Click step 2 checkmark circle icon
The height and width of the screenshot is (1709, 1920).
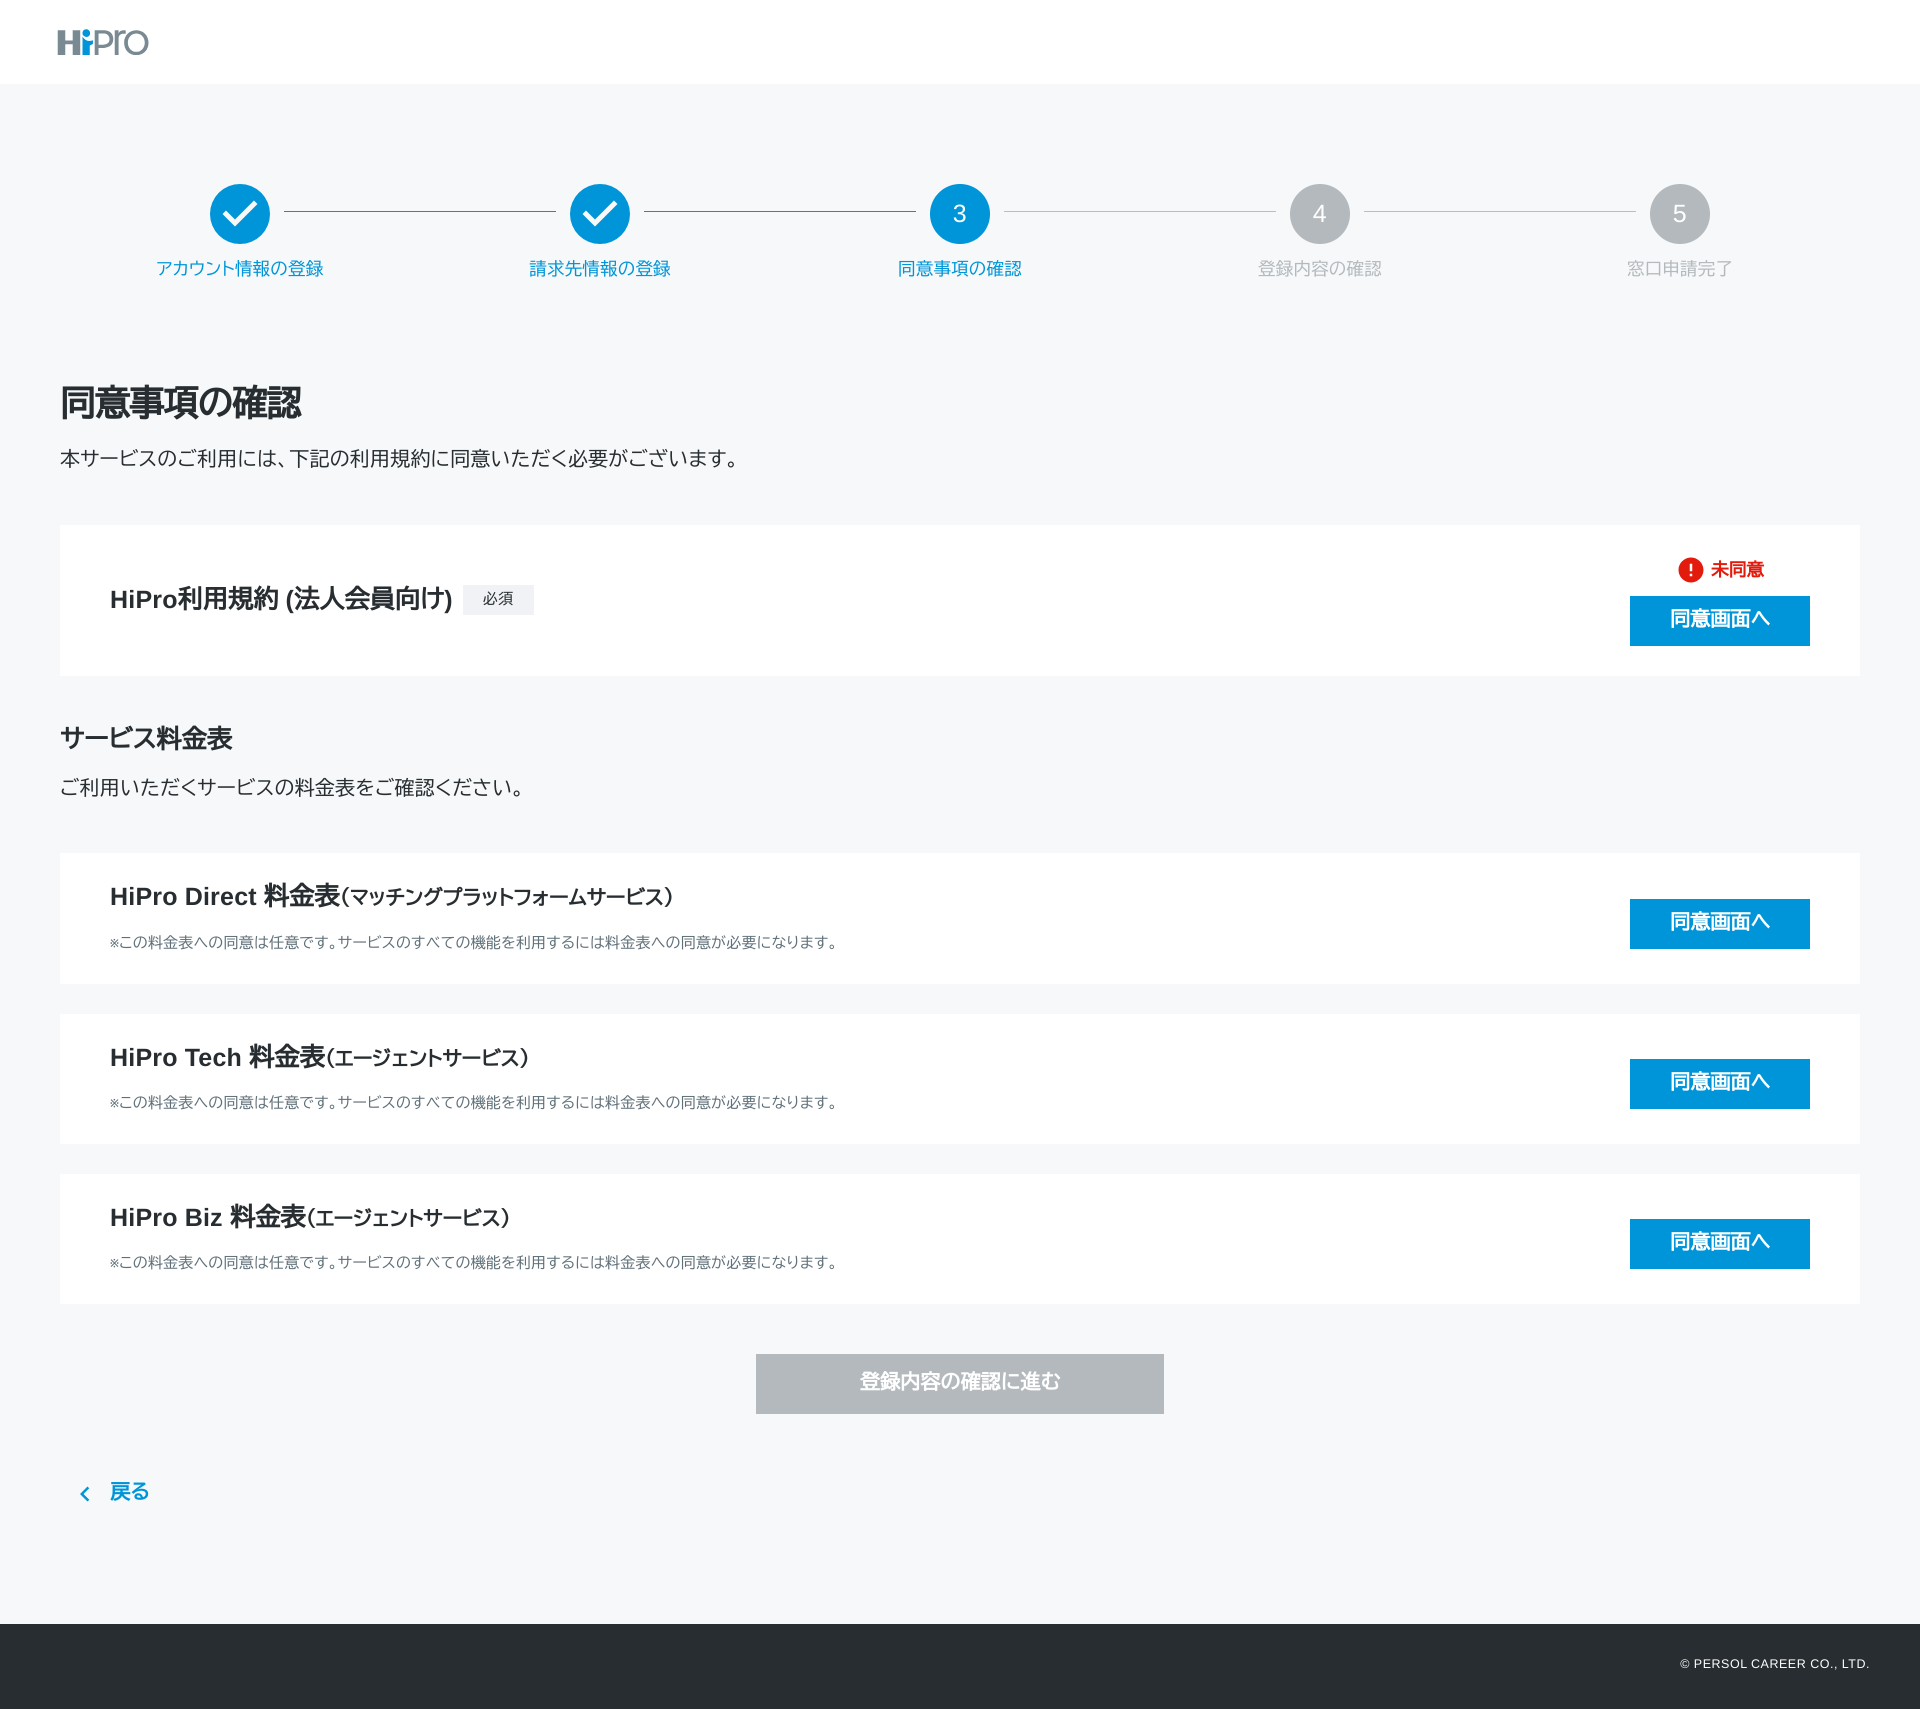coord(600,213)
